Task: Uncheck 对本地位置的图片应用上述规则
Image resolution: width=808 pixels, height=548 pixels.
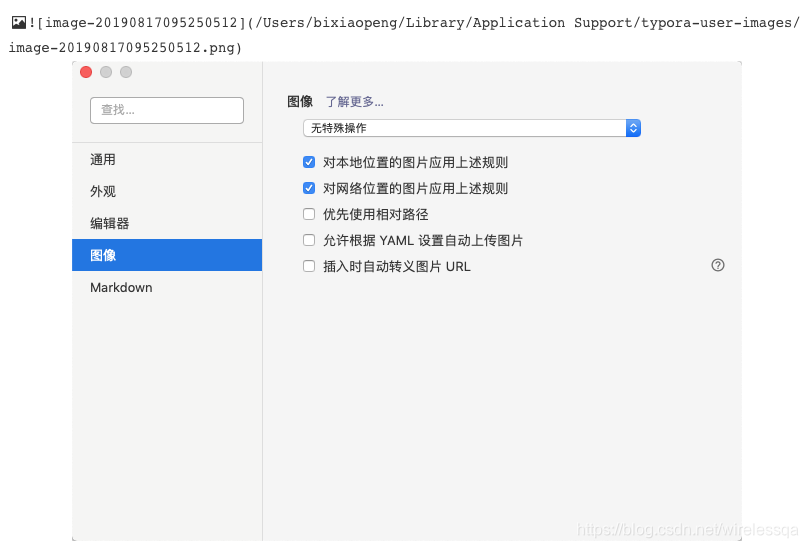Action: 309,162
